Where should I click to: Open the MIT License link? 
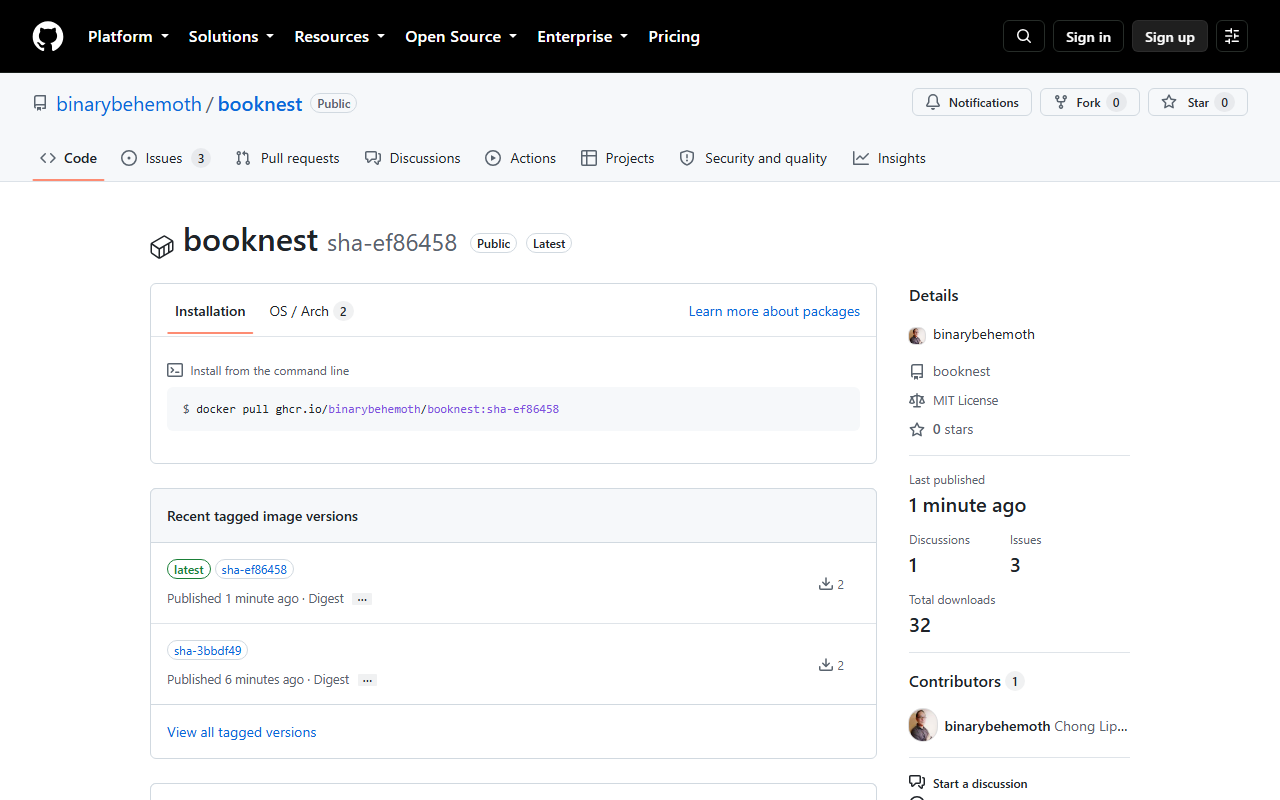pyautogui.click(x=966, y=400)
